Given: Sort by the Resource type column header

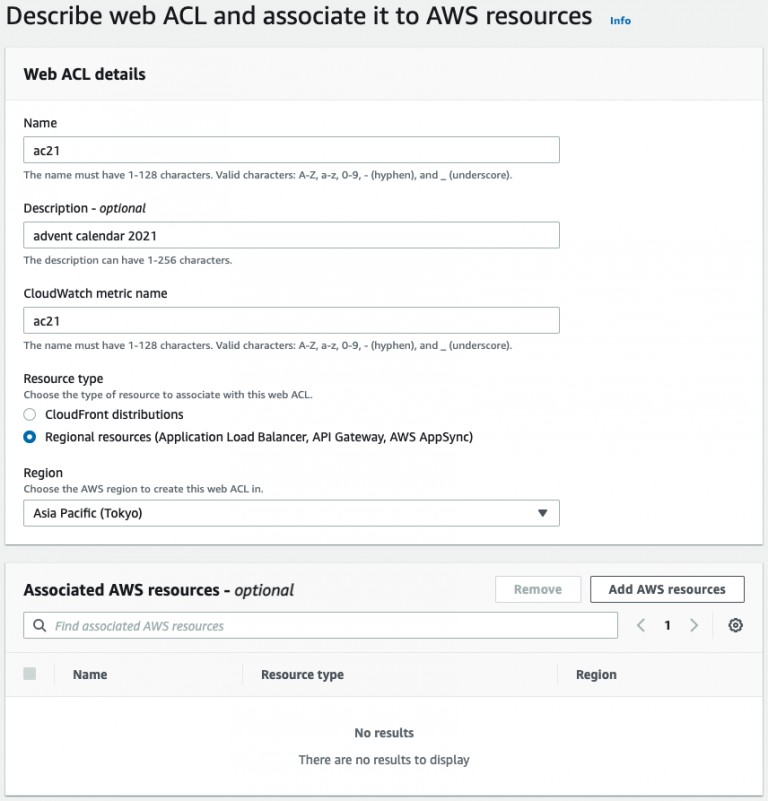Looking at the screenshot, I should (x=302, y=675).
